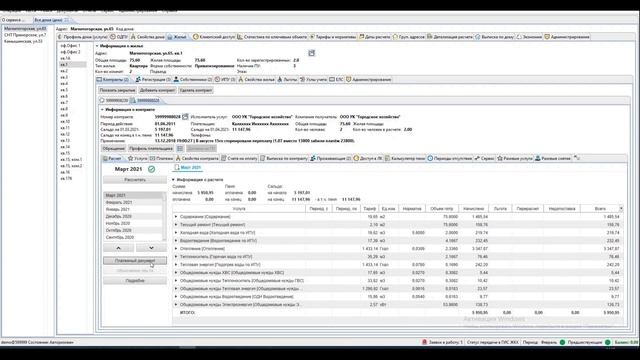Click the Льготы tab icon
640x360 pixels.
click(x=280, y=80)
